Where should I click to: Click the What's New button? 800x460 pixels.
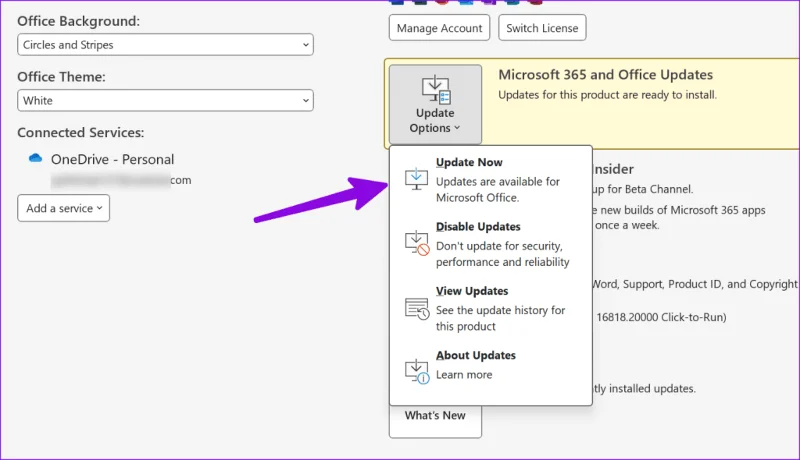[435, 421]
